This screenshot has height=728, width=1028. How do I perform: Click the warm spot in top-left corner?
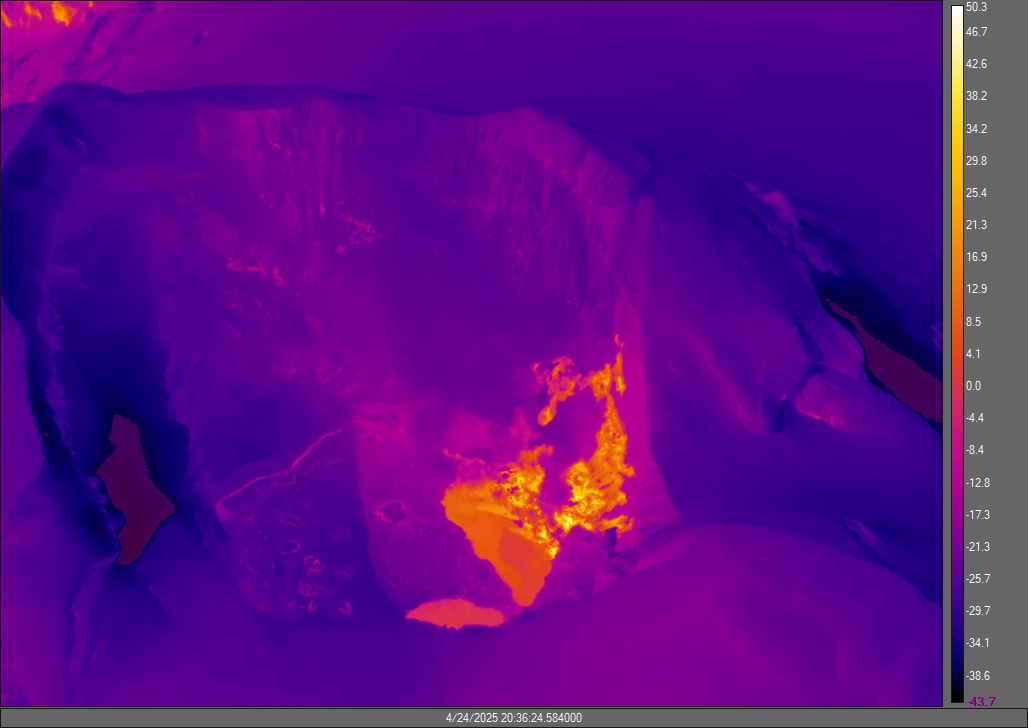pos(60,12)
